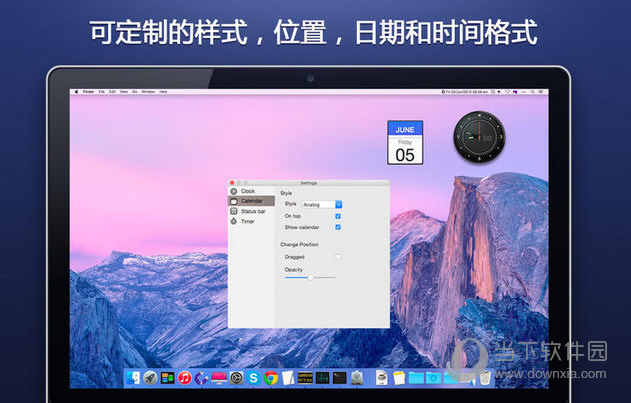Uncheck the On top checkbox

coord(338,216)
